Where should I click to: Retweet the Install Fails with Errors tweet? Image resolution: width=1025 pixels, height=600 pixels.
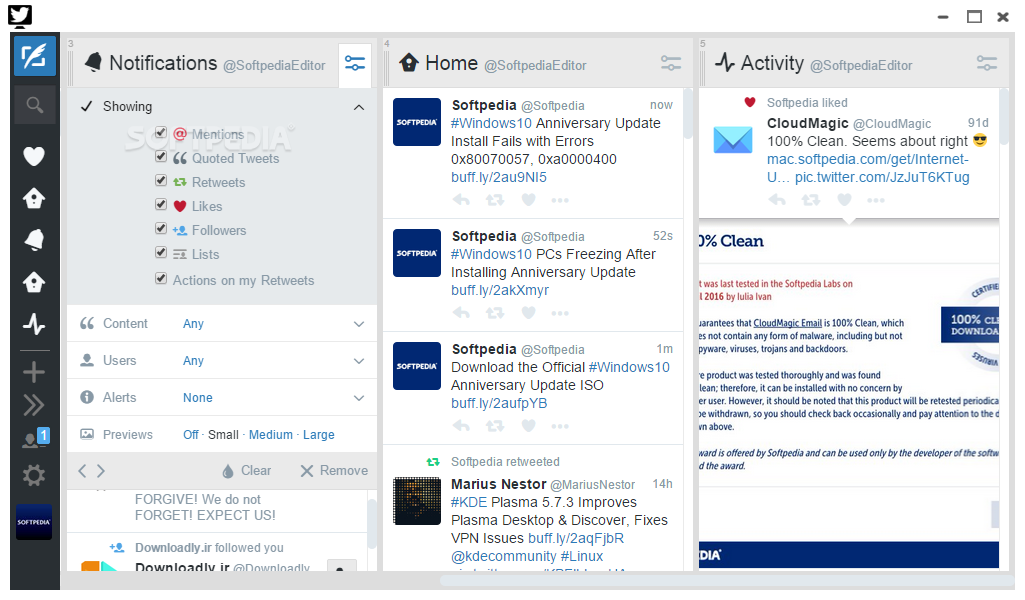(495, 200)
